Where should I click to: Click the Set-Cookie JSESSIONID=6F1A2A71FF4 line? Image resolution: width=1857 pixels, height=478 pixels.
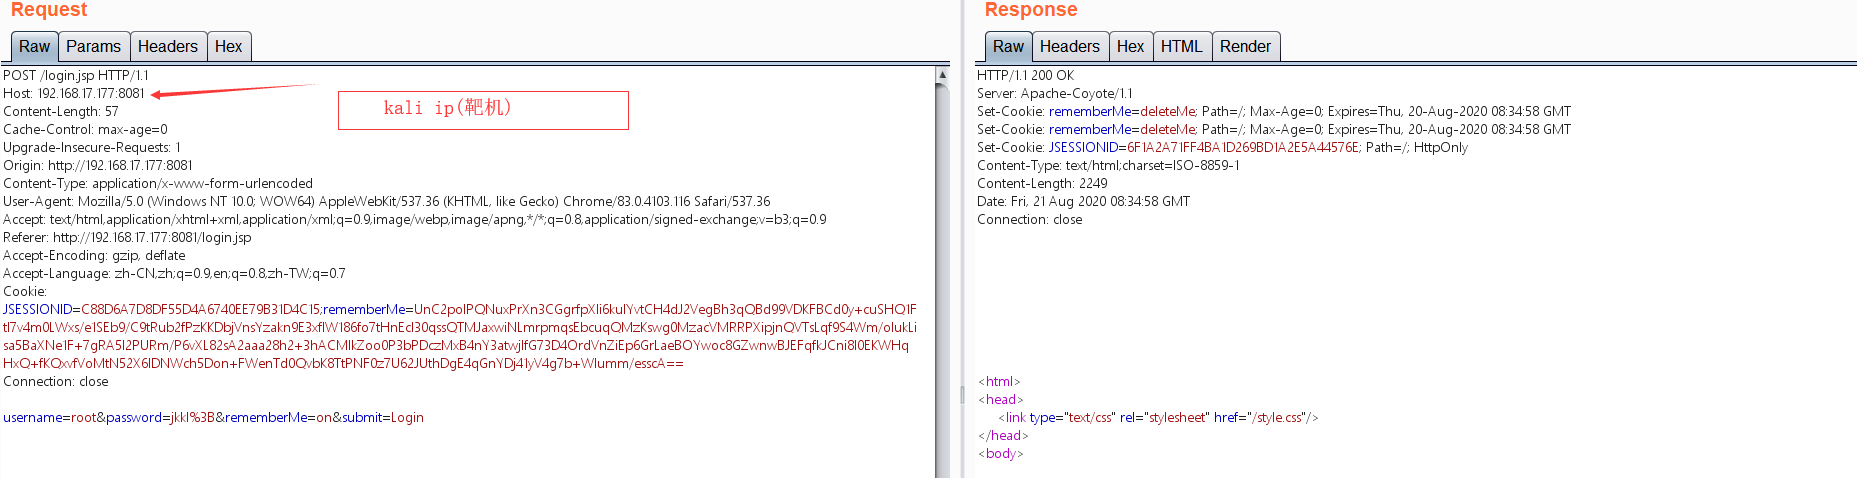pyautogui.click(x=1223, y=147)
